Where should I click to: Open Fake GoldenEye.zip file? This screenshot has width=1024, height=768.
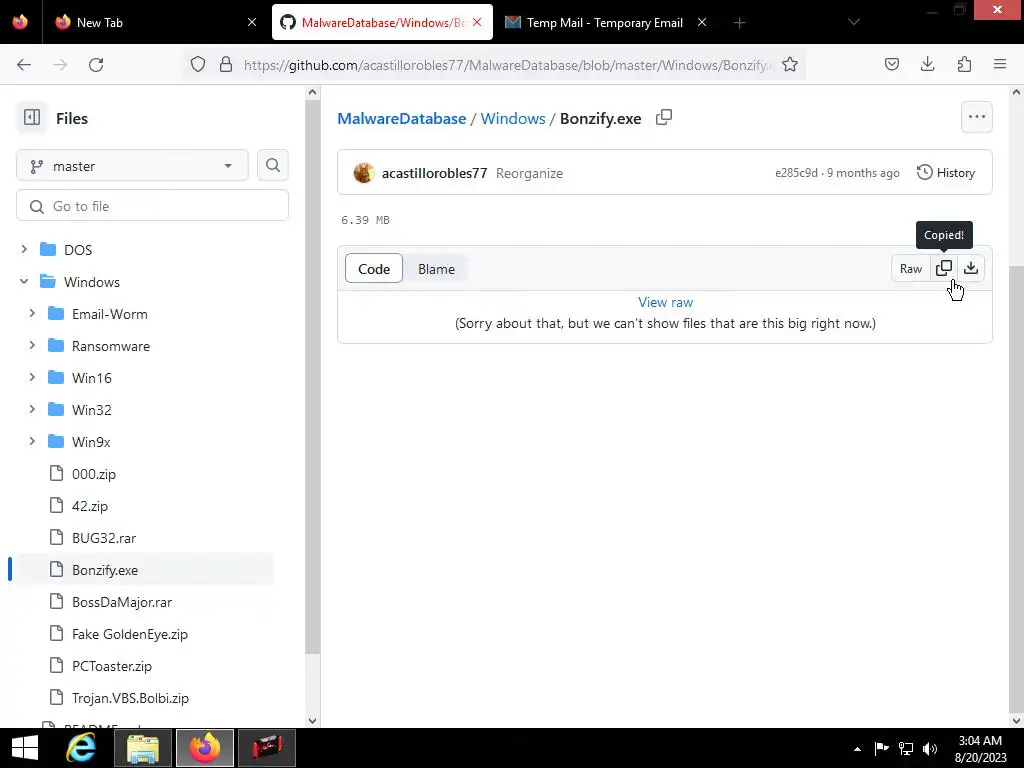129,633
